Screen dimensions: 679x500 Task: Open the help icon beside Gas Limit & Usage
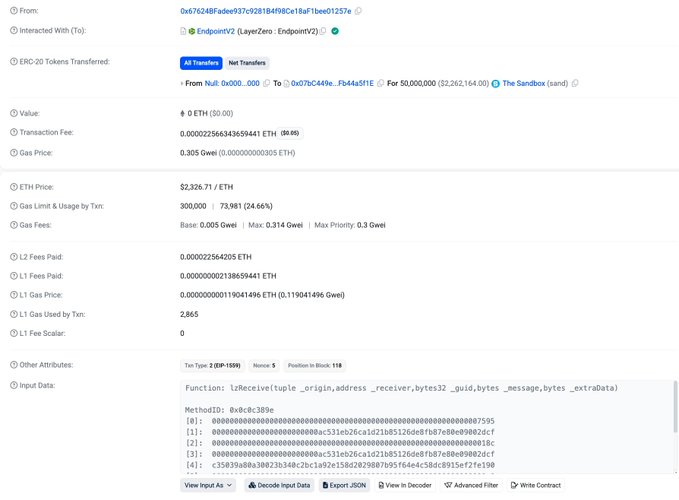14,206
